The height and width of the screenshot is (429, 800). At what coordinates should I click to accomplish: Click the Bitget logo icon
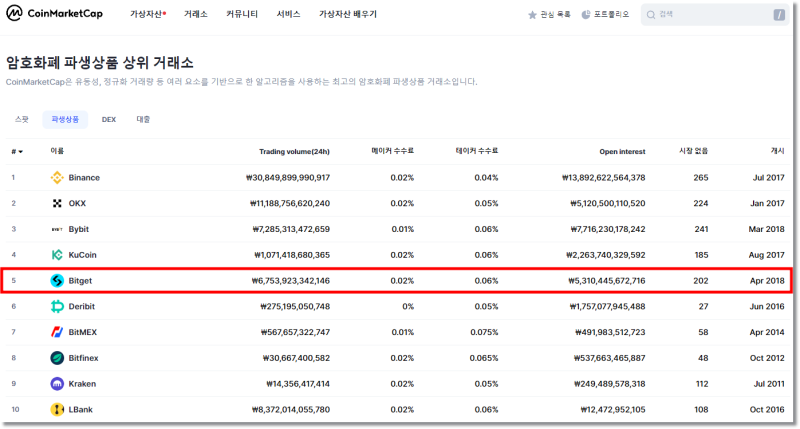(x=57, y=281)
